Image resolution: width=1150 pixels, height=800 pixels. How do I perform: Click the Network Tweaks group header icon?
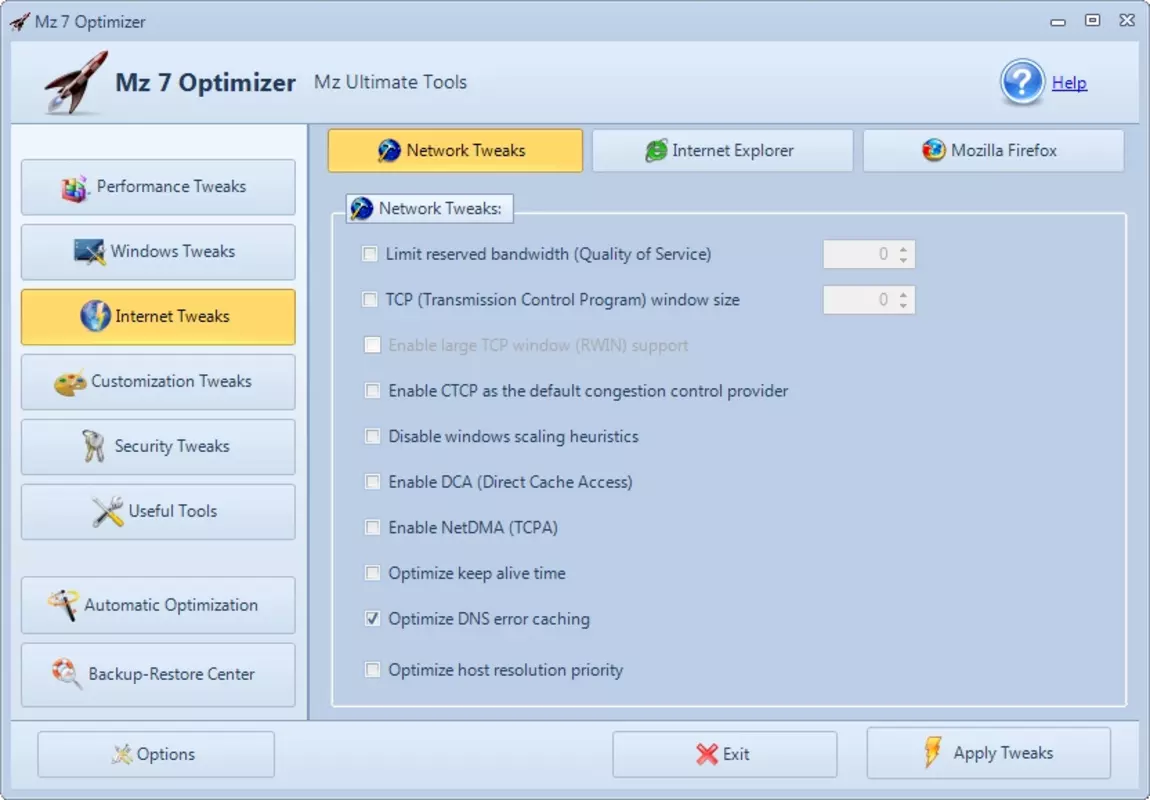(x=362, y=208)
